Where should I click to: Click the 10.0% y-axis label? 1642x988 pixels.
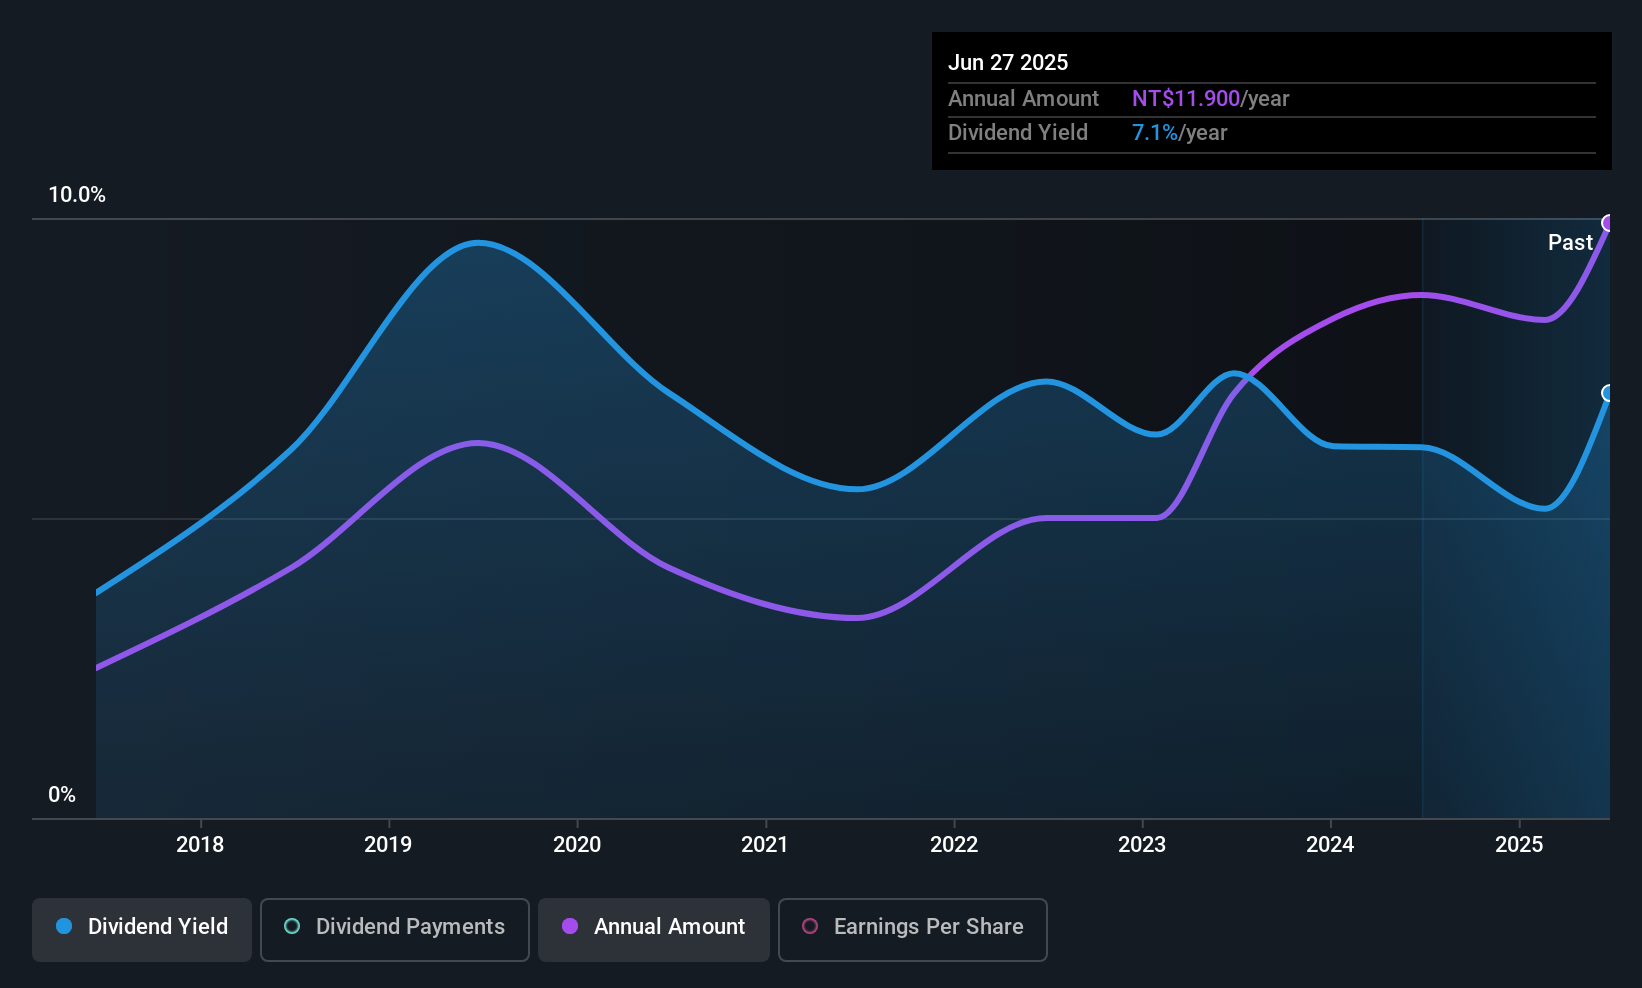(77, 195)
